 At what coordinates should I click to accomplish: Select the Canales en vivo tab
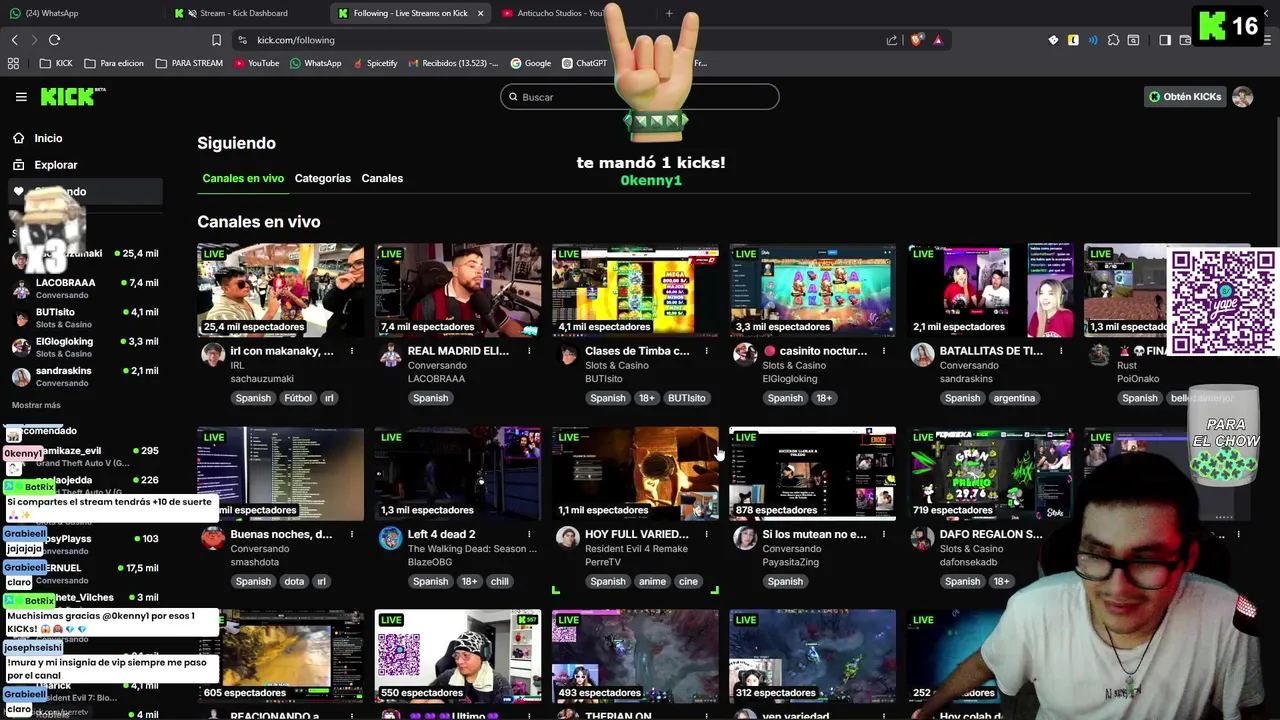(243, 178)
